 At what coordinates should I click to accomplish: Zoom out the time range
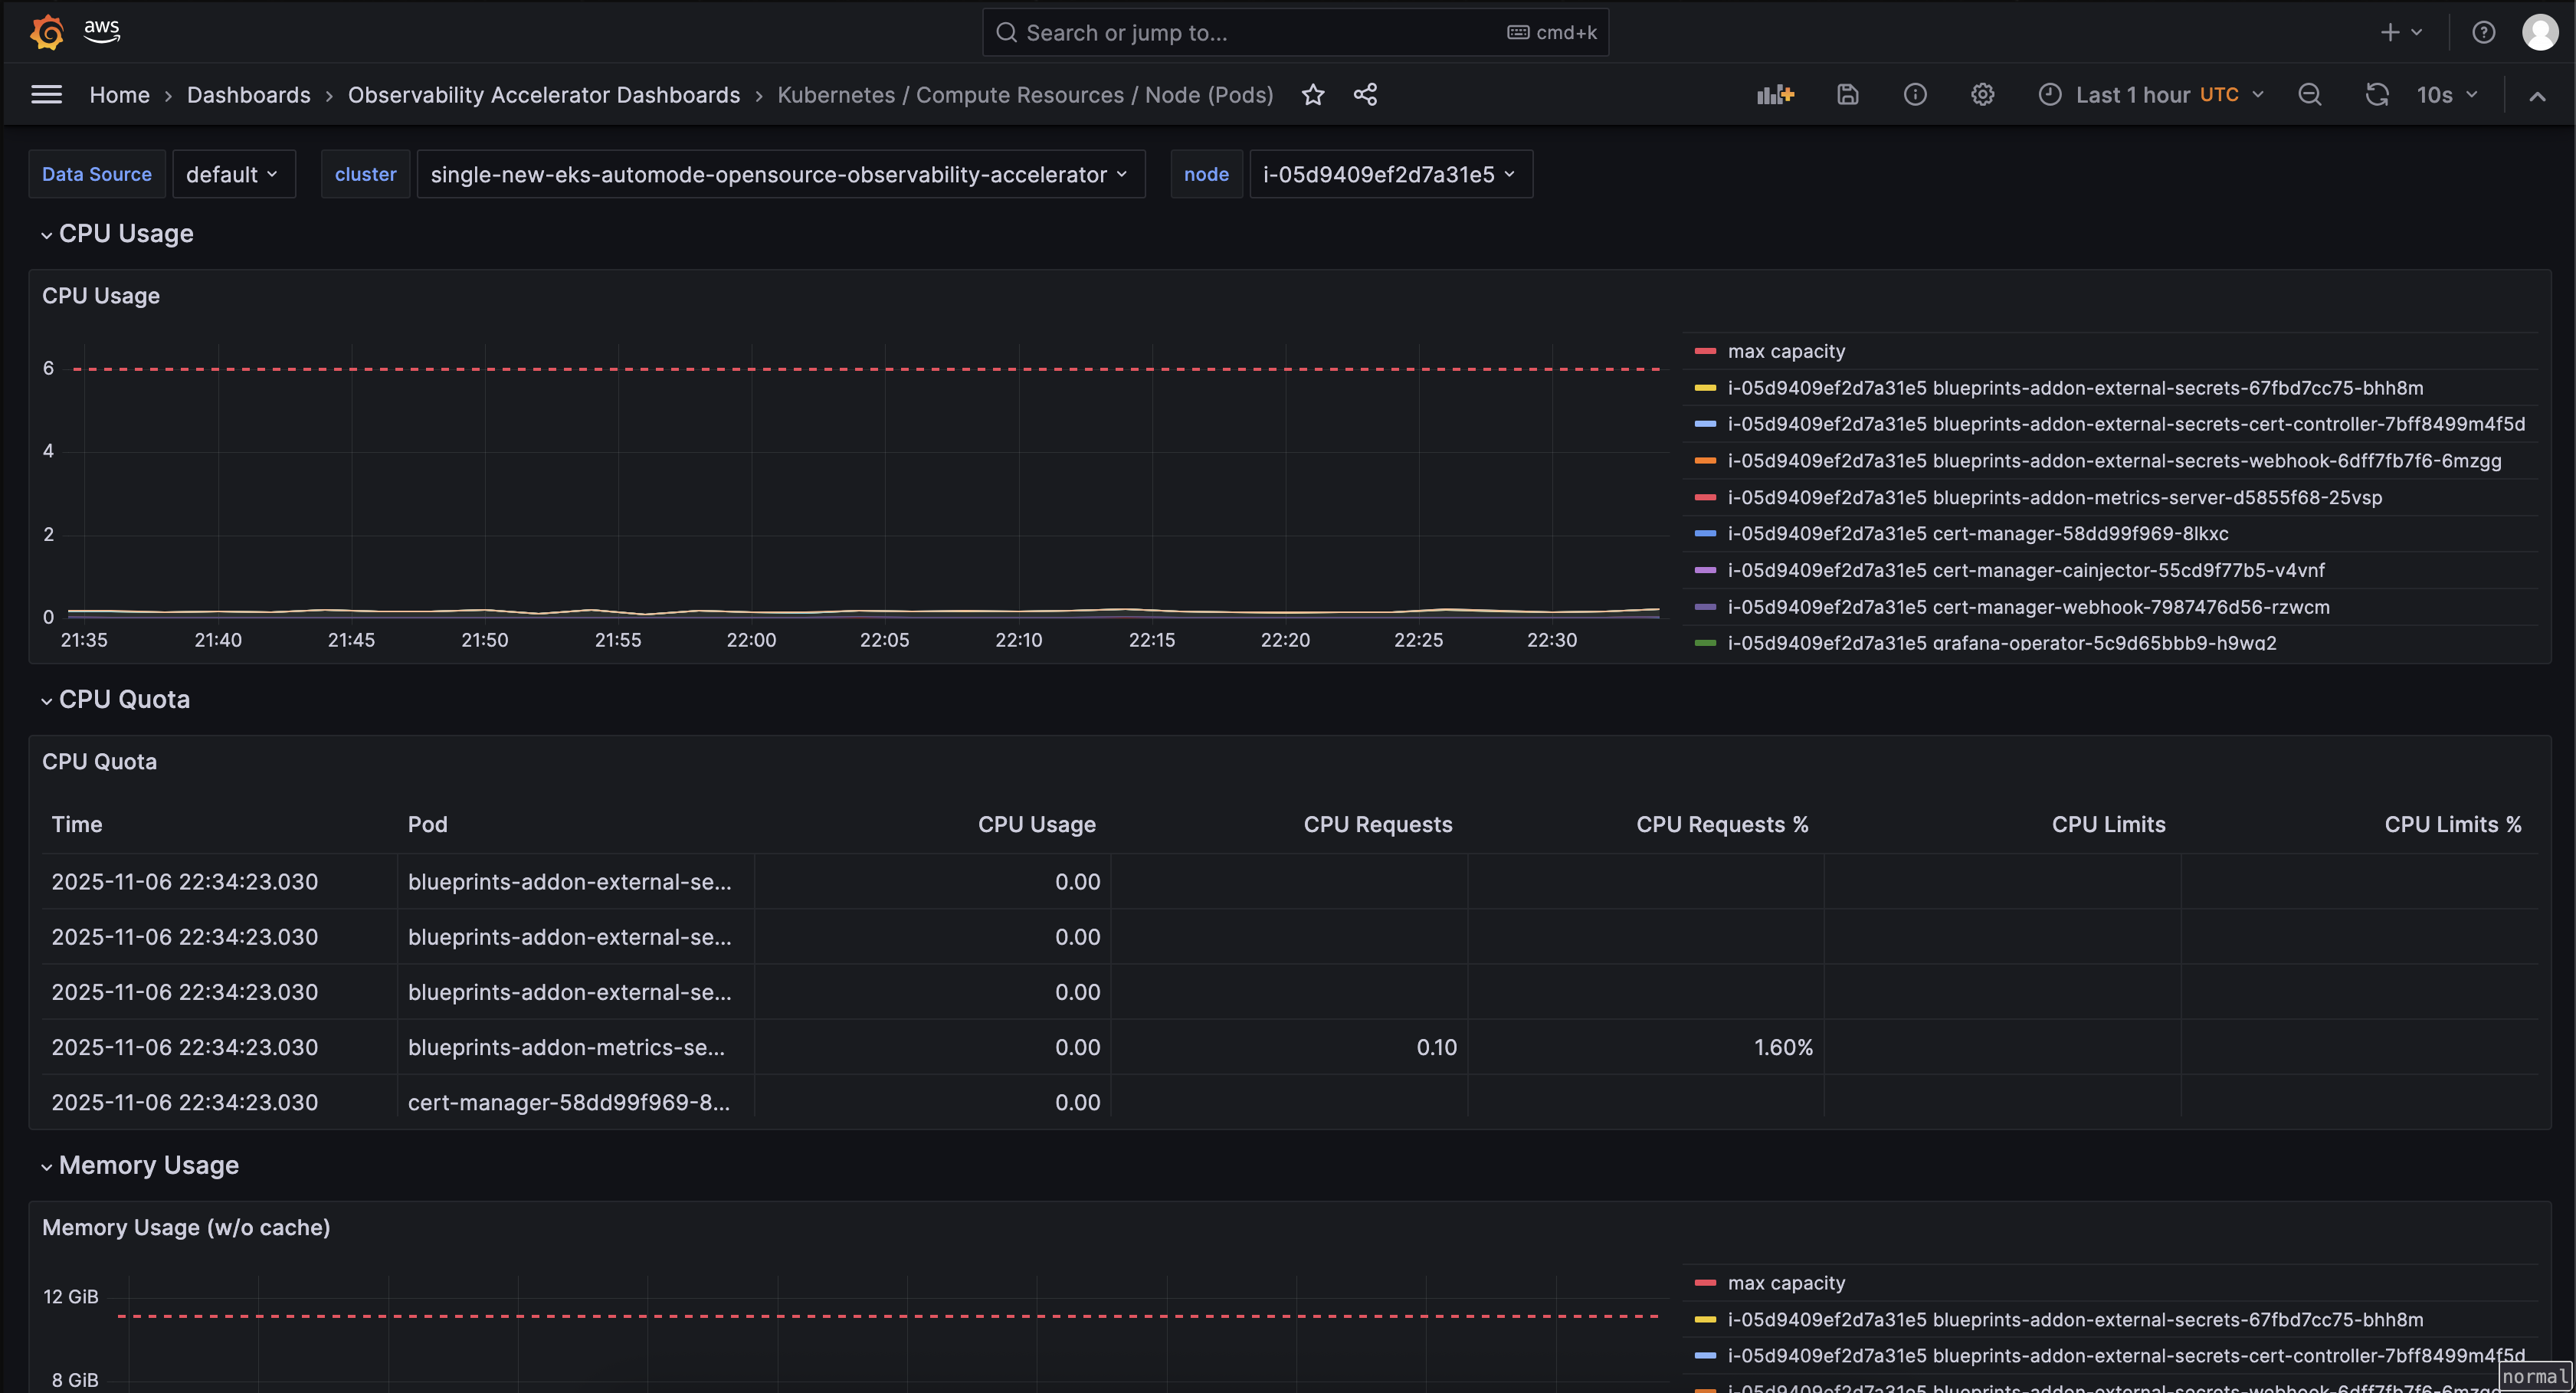click(x=2310, y=95)
